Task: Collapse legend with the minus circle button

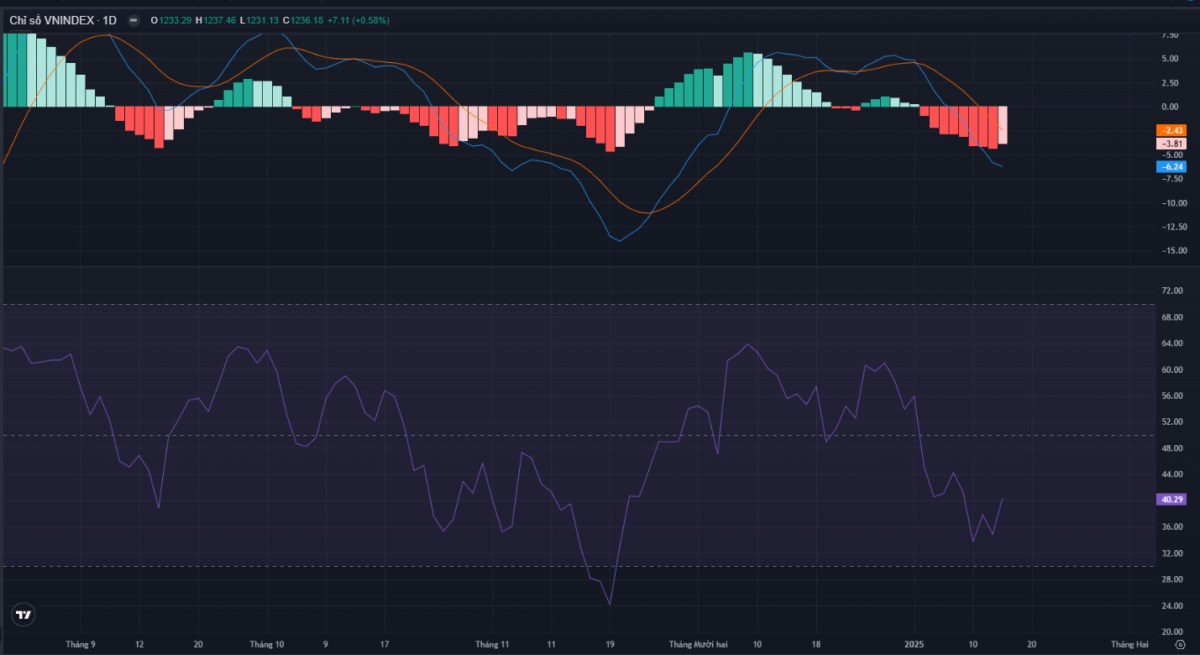Action: coord(134,20)
